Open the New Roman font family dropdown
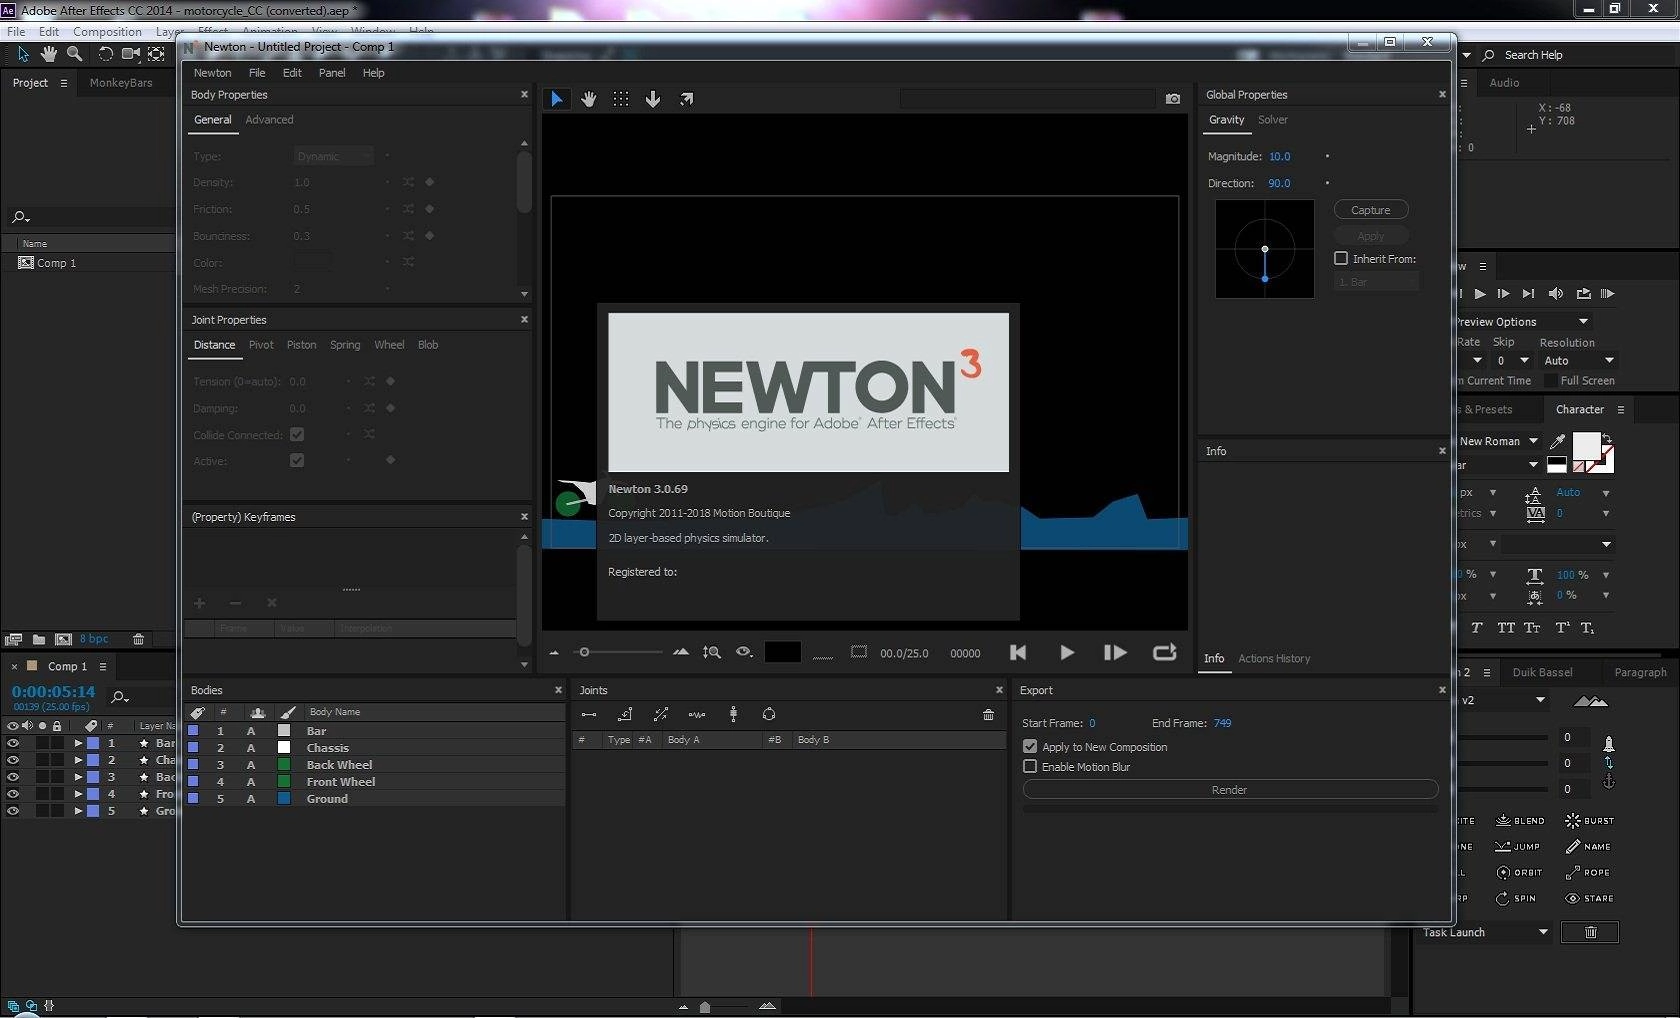 [1498, 441]
